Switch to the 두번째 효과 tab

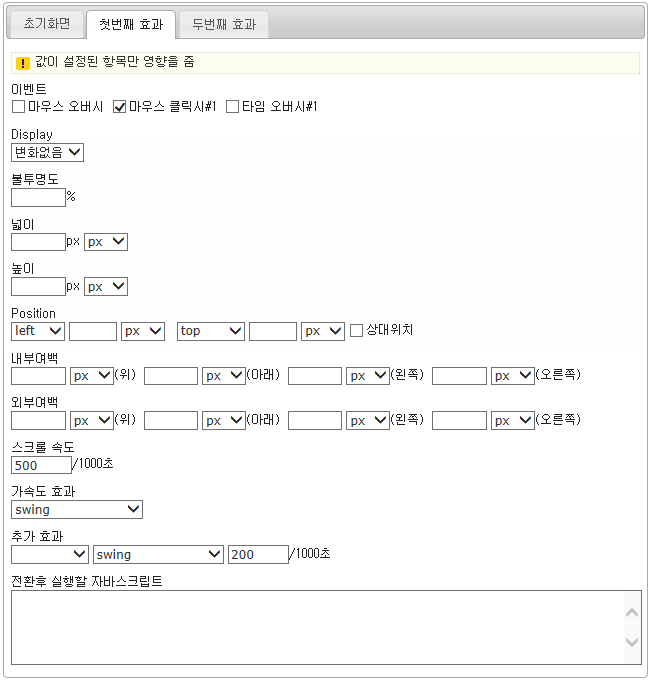click(224, 24)
